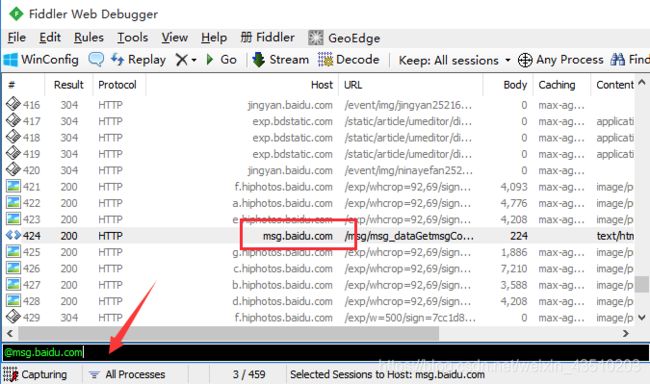This screenshot has width=650, height=384.
Task: Click the comment speech bubble icon
Action: tap(96, 60)
